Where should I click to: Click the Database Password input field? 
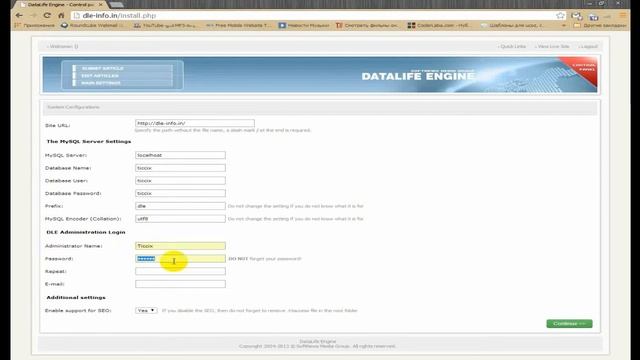click(x=180, y=193)
